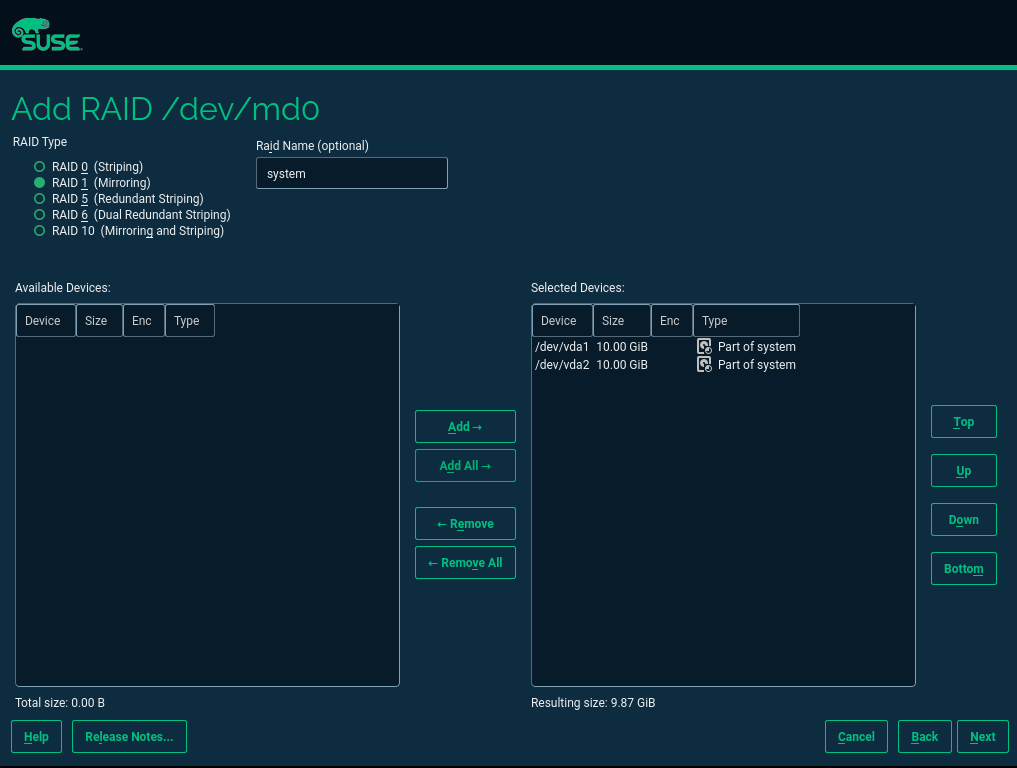
Task: Click the SUSE chameleon logo
Action: 46,35
